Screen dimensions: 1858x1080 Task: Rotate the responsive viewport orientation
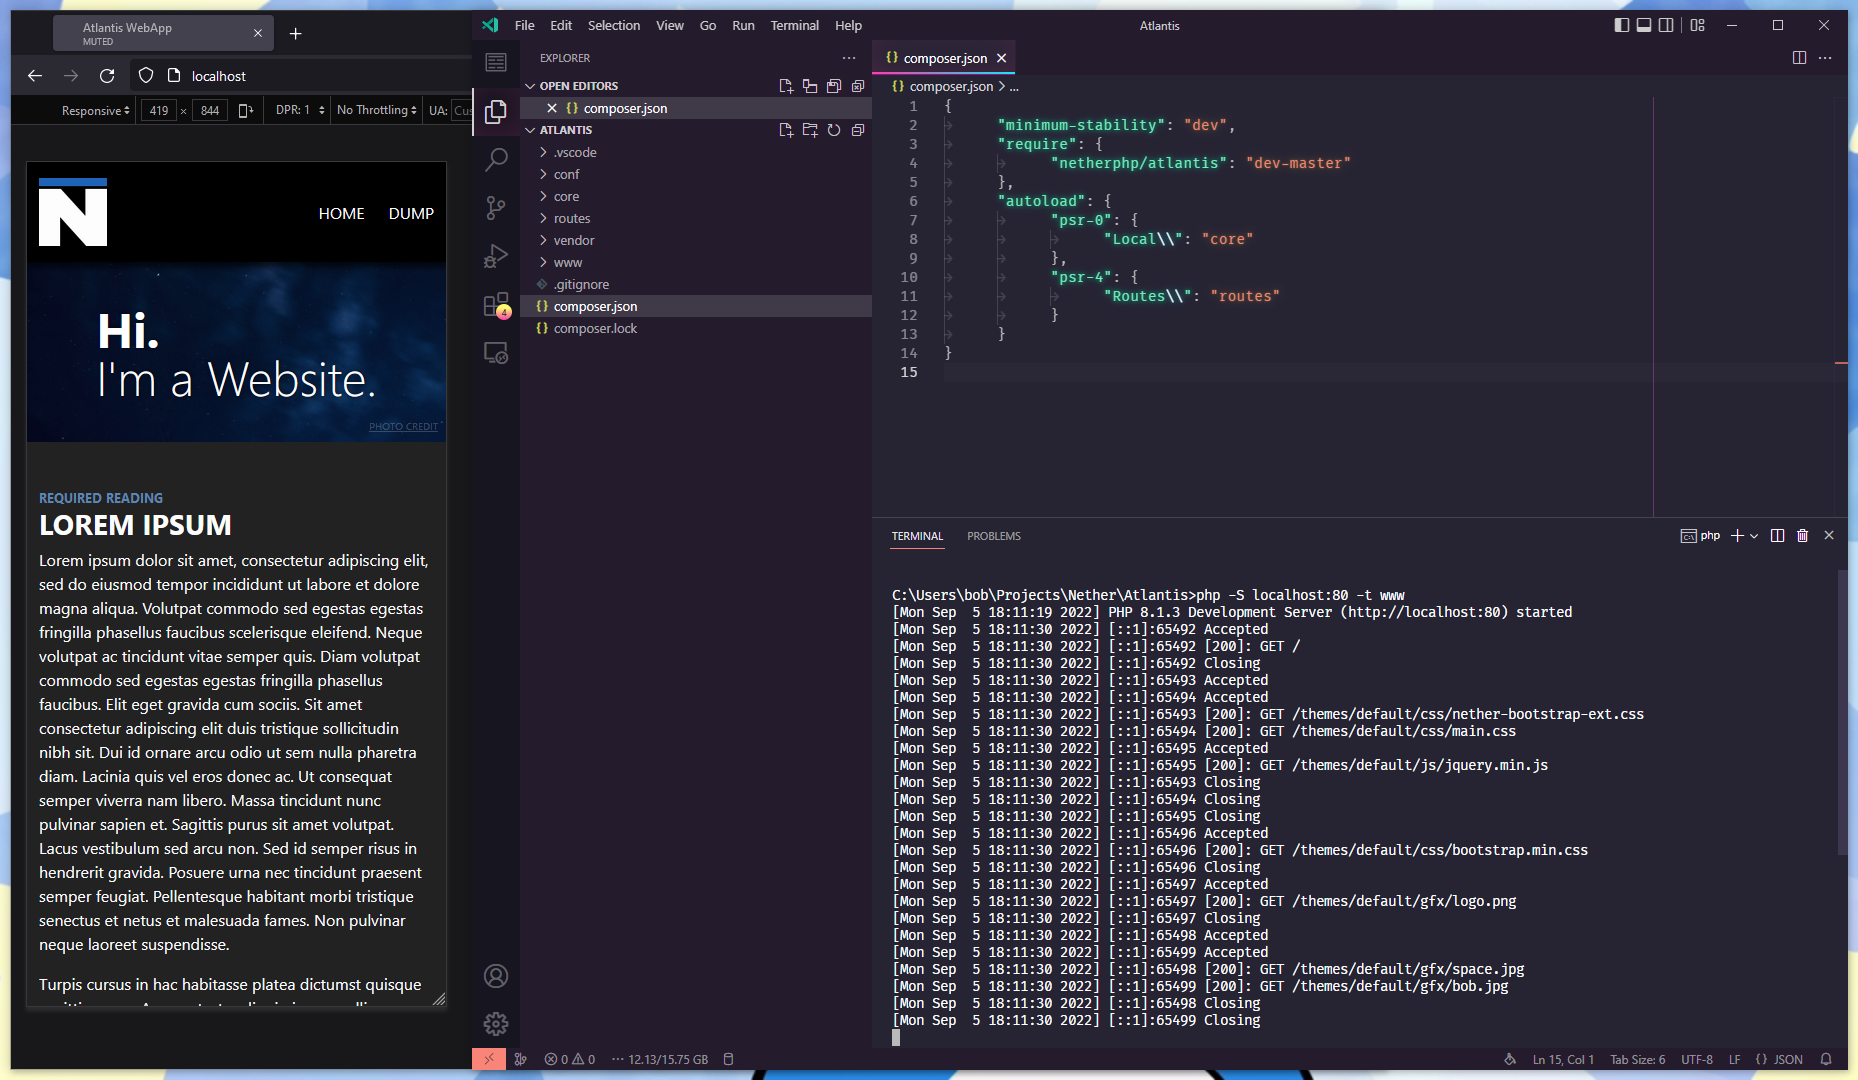(x=245, y=110)
